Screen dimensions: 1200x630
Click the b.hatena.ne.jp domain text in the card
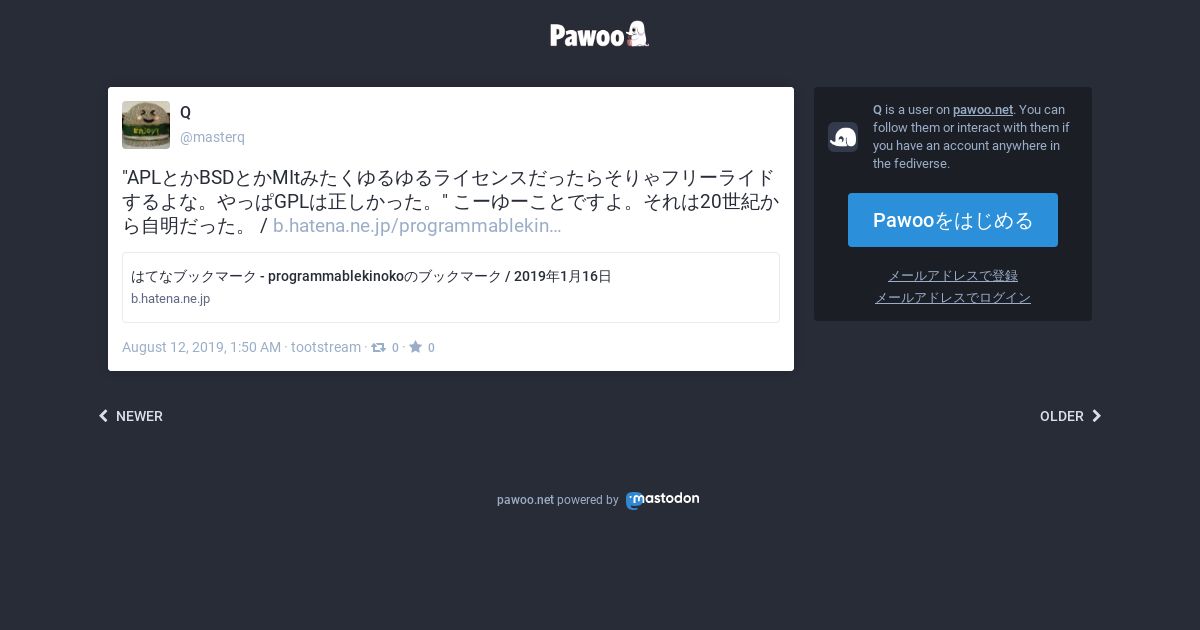click(170, 299)
